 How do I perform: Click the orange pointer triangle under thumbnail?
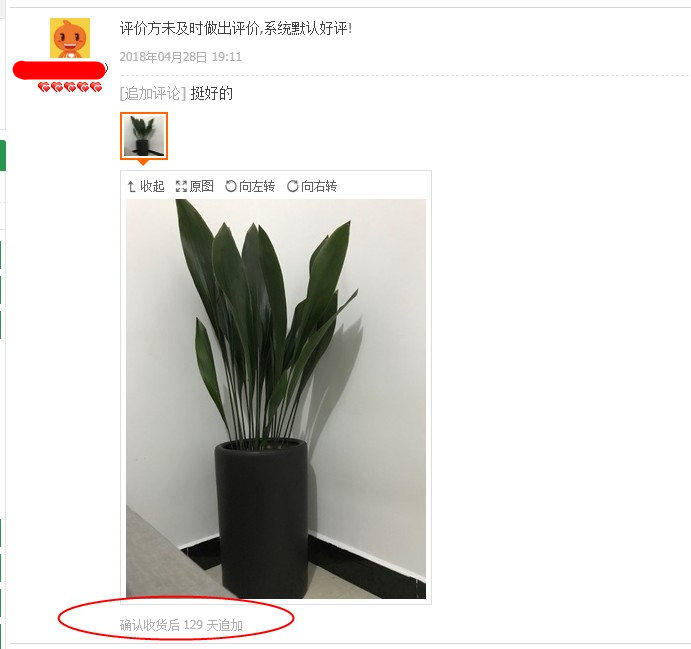click(x=143, y=163)
